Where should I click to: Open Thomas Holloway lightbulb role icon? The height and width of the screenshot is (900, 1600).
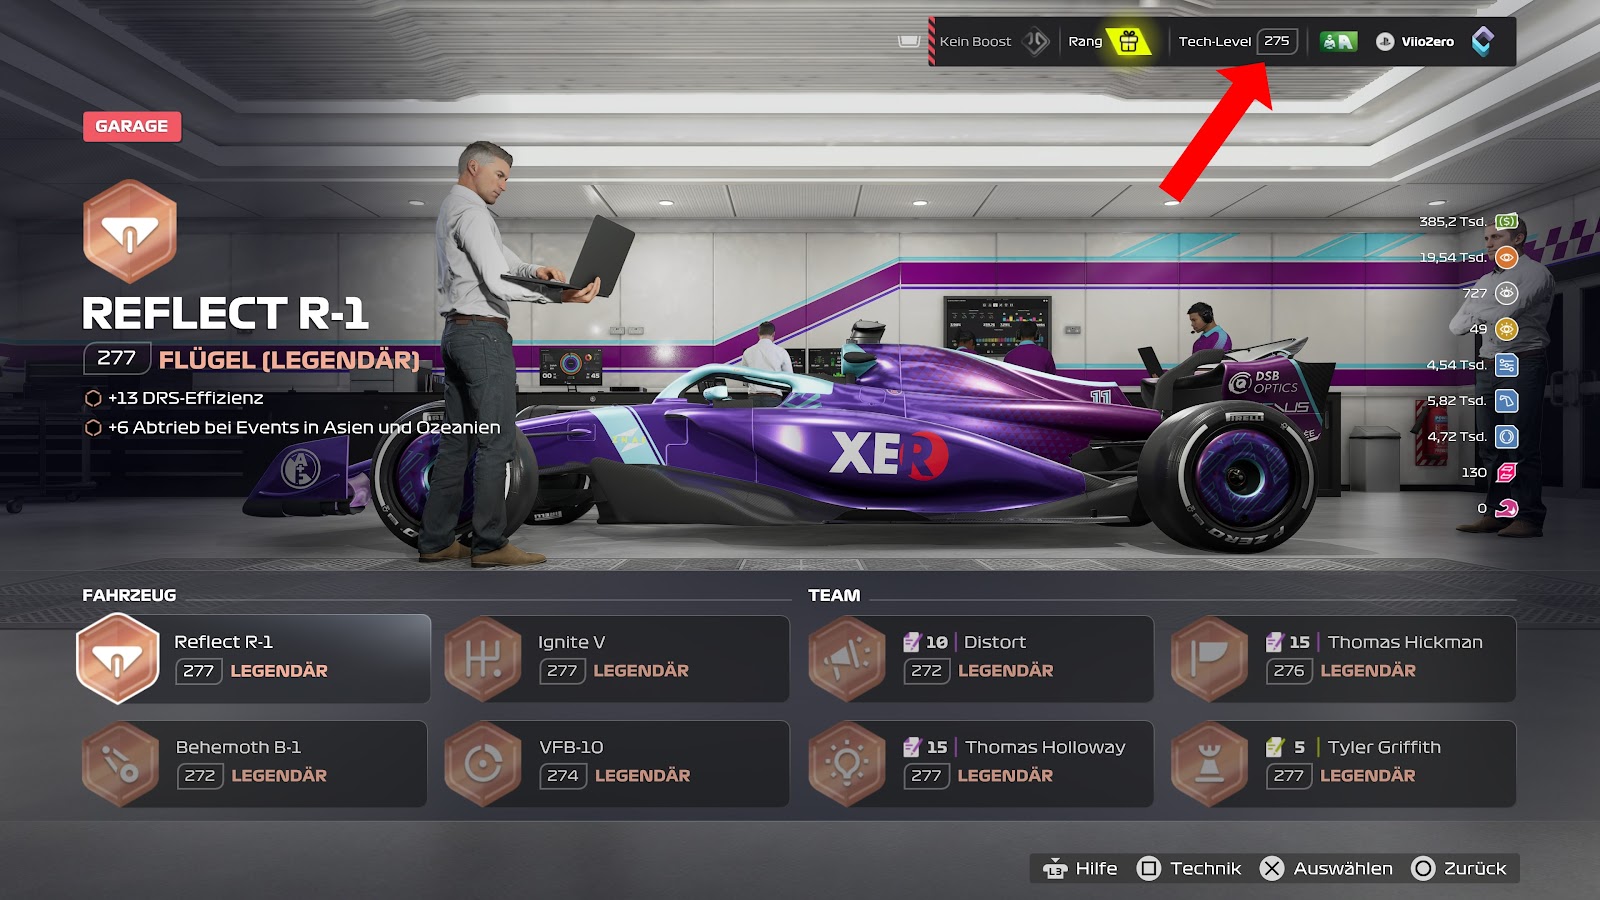point(847,765)
